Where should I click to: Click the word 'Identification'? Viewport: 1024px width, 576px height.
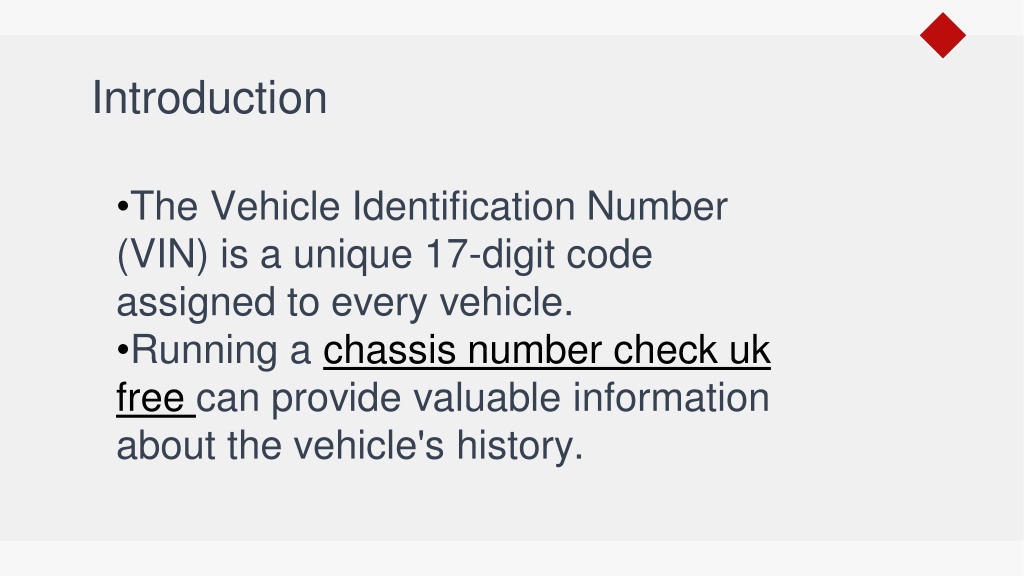click(464, 206)
